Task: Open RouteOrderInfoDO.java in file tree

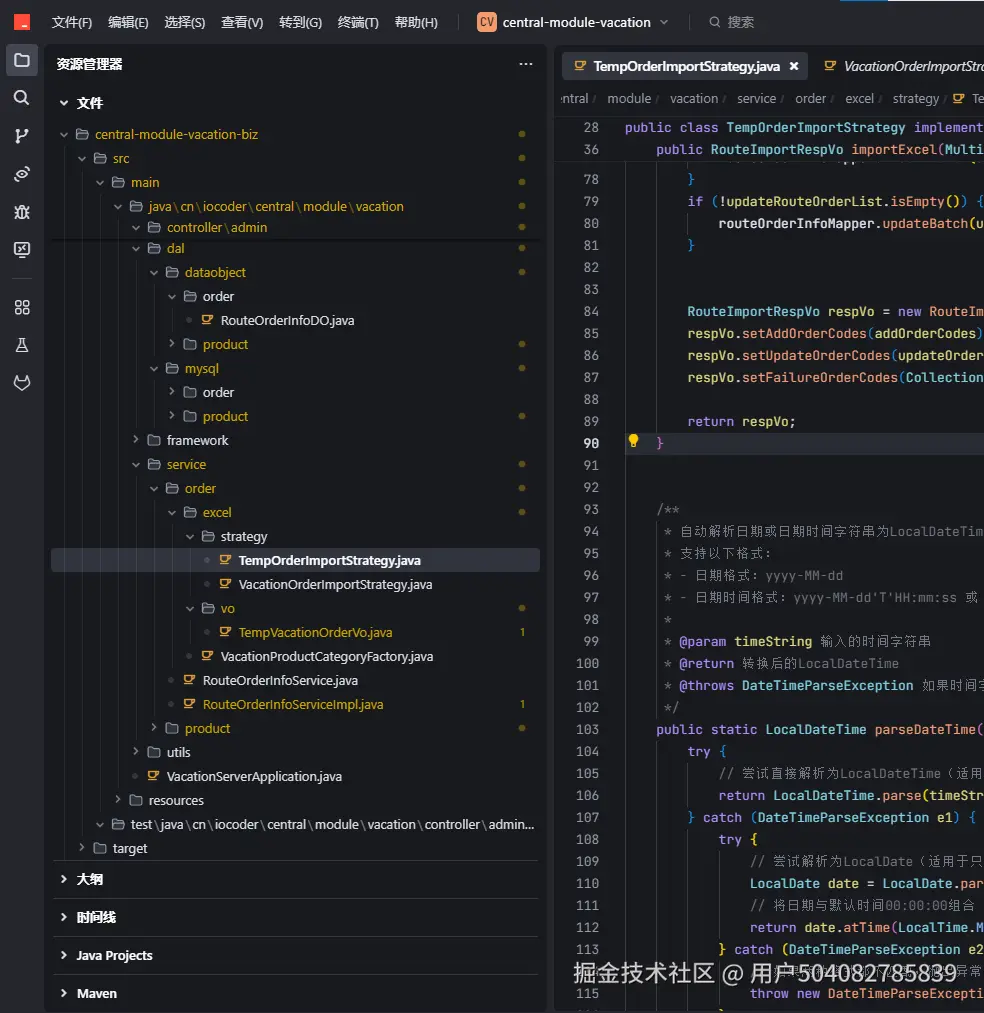Action: point(287,320)
